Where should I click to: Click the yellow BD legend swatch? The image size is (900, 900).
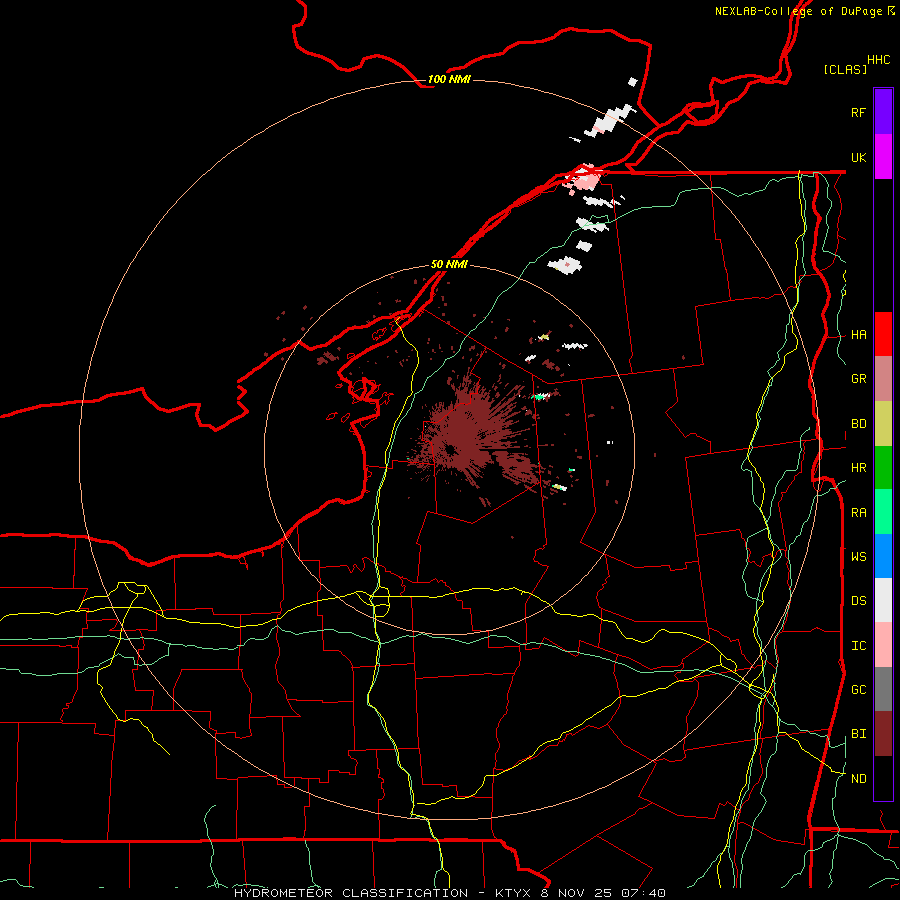click(x=883, y=424)
